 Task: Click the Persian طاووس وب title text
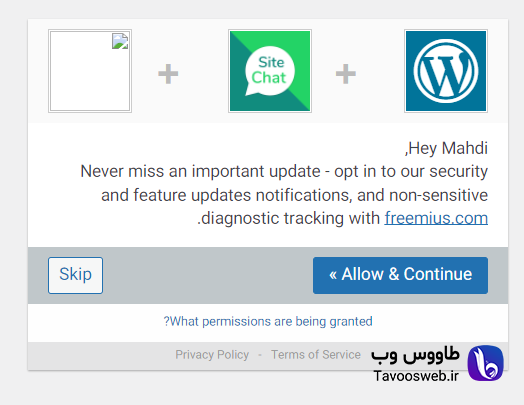(x=415, y=355)
